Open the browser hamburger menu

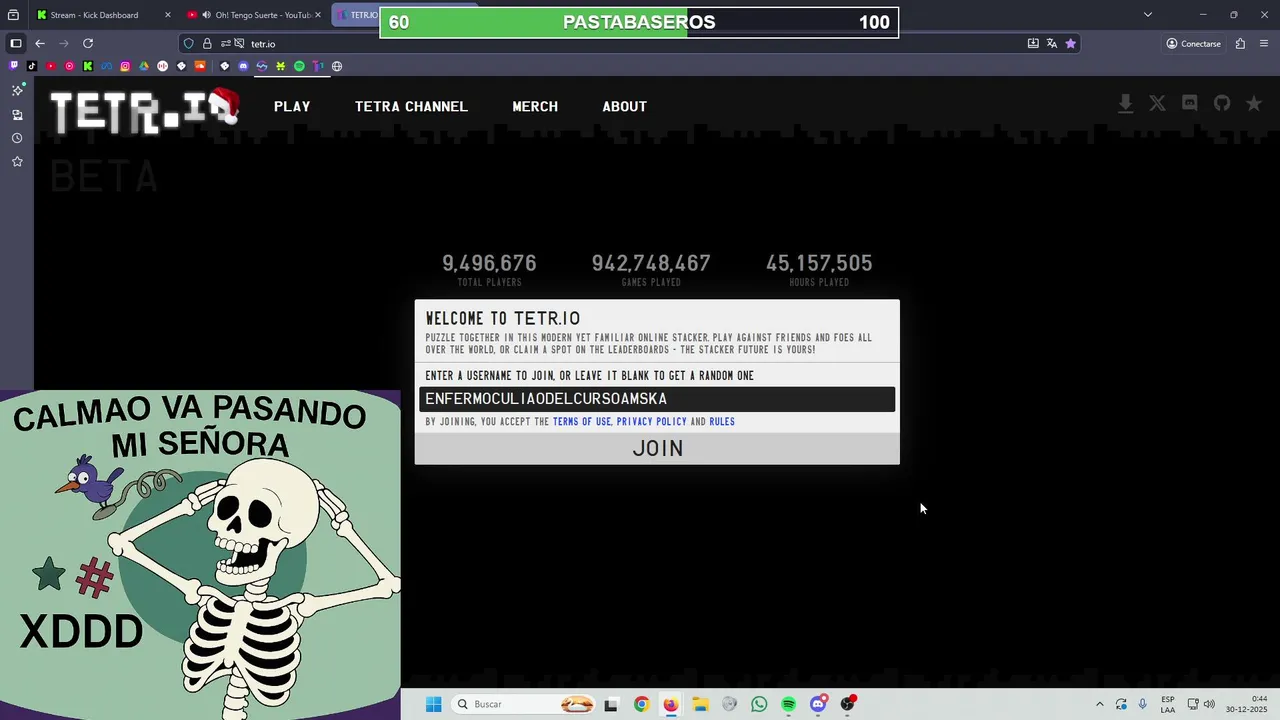tap(1264, 43)
